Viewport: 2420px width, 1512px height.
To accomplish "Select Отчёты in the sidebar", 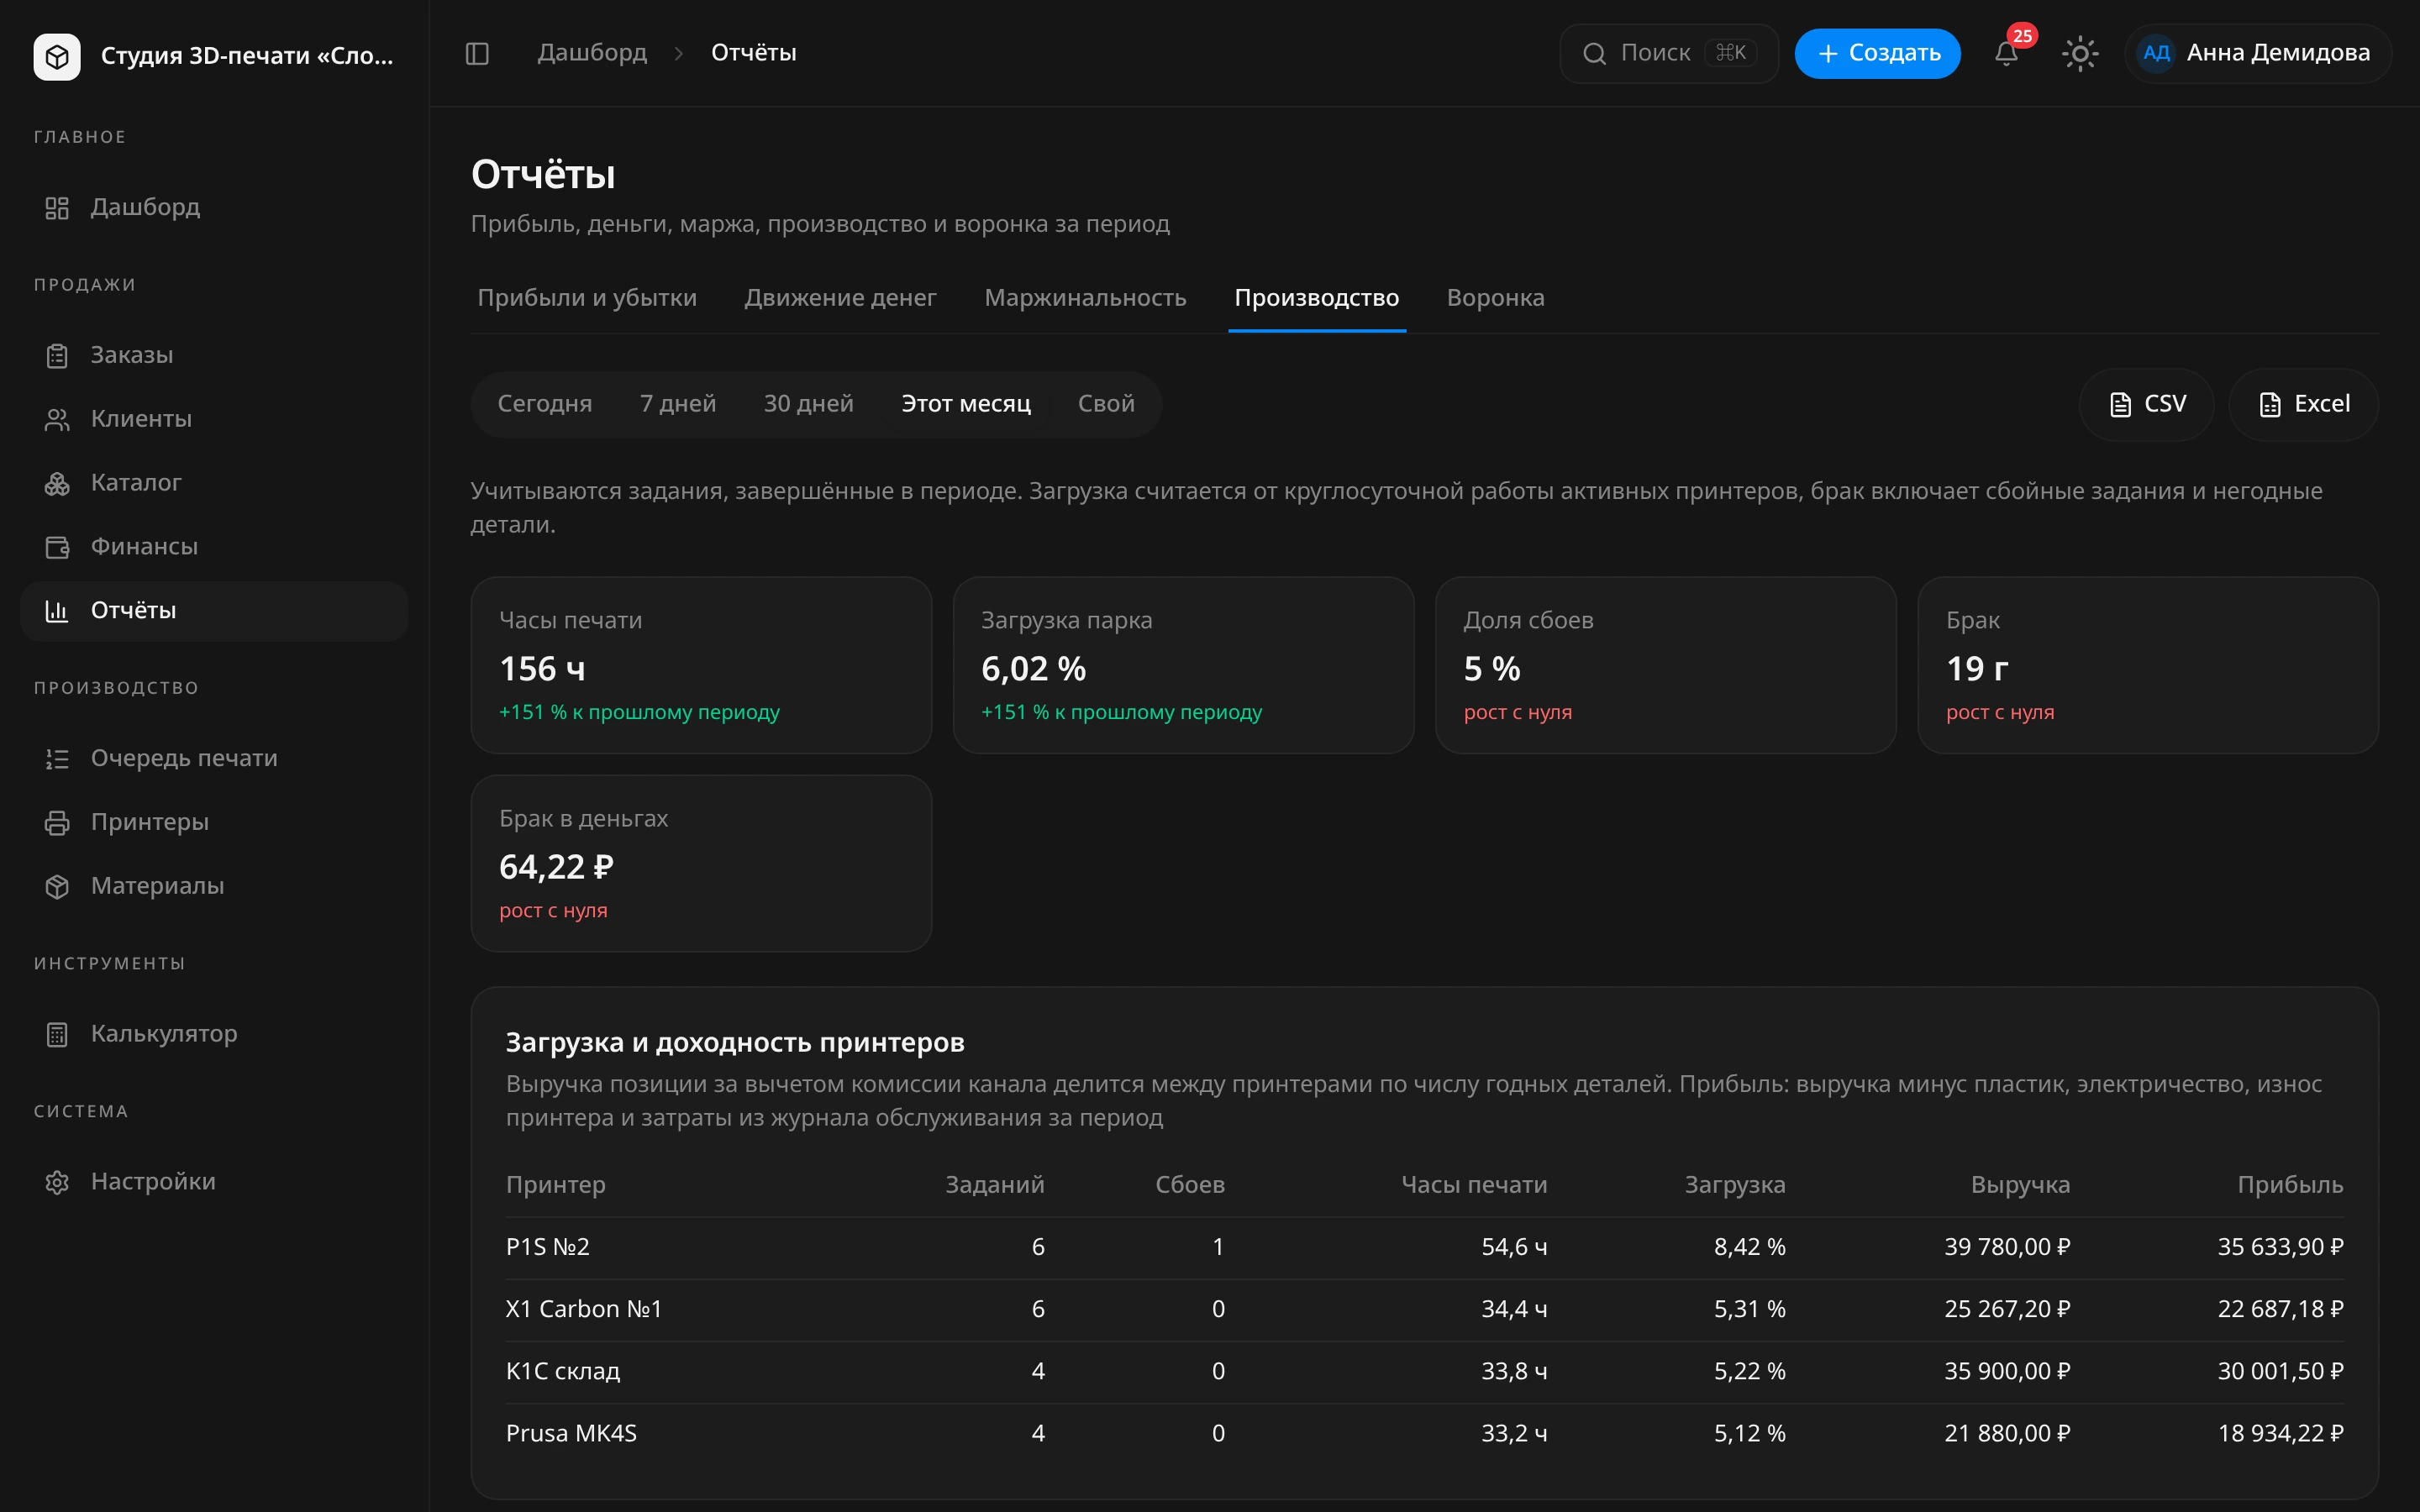I will point(214,611).
